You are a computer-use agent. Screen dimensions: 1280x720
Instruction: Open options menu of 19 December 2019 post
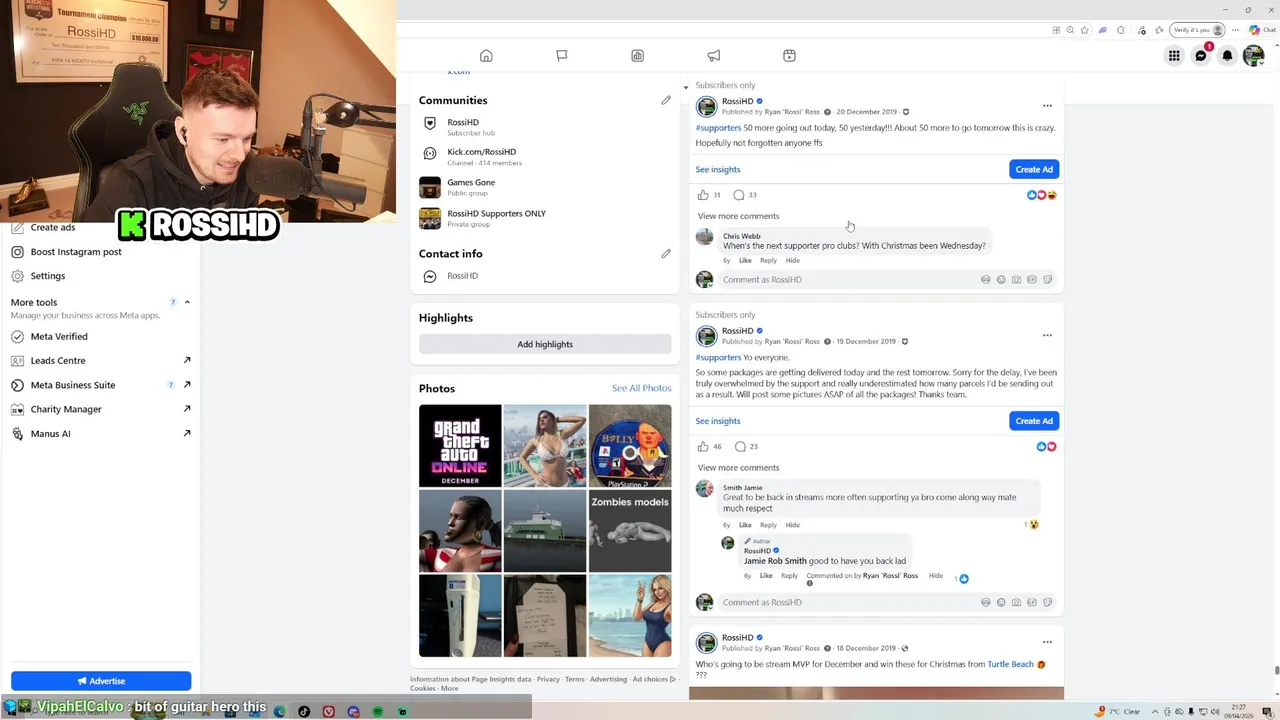coord(1047,335)
